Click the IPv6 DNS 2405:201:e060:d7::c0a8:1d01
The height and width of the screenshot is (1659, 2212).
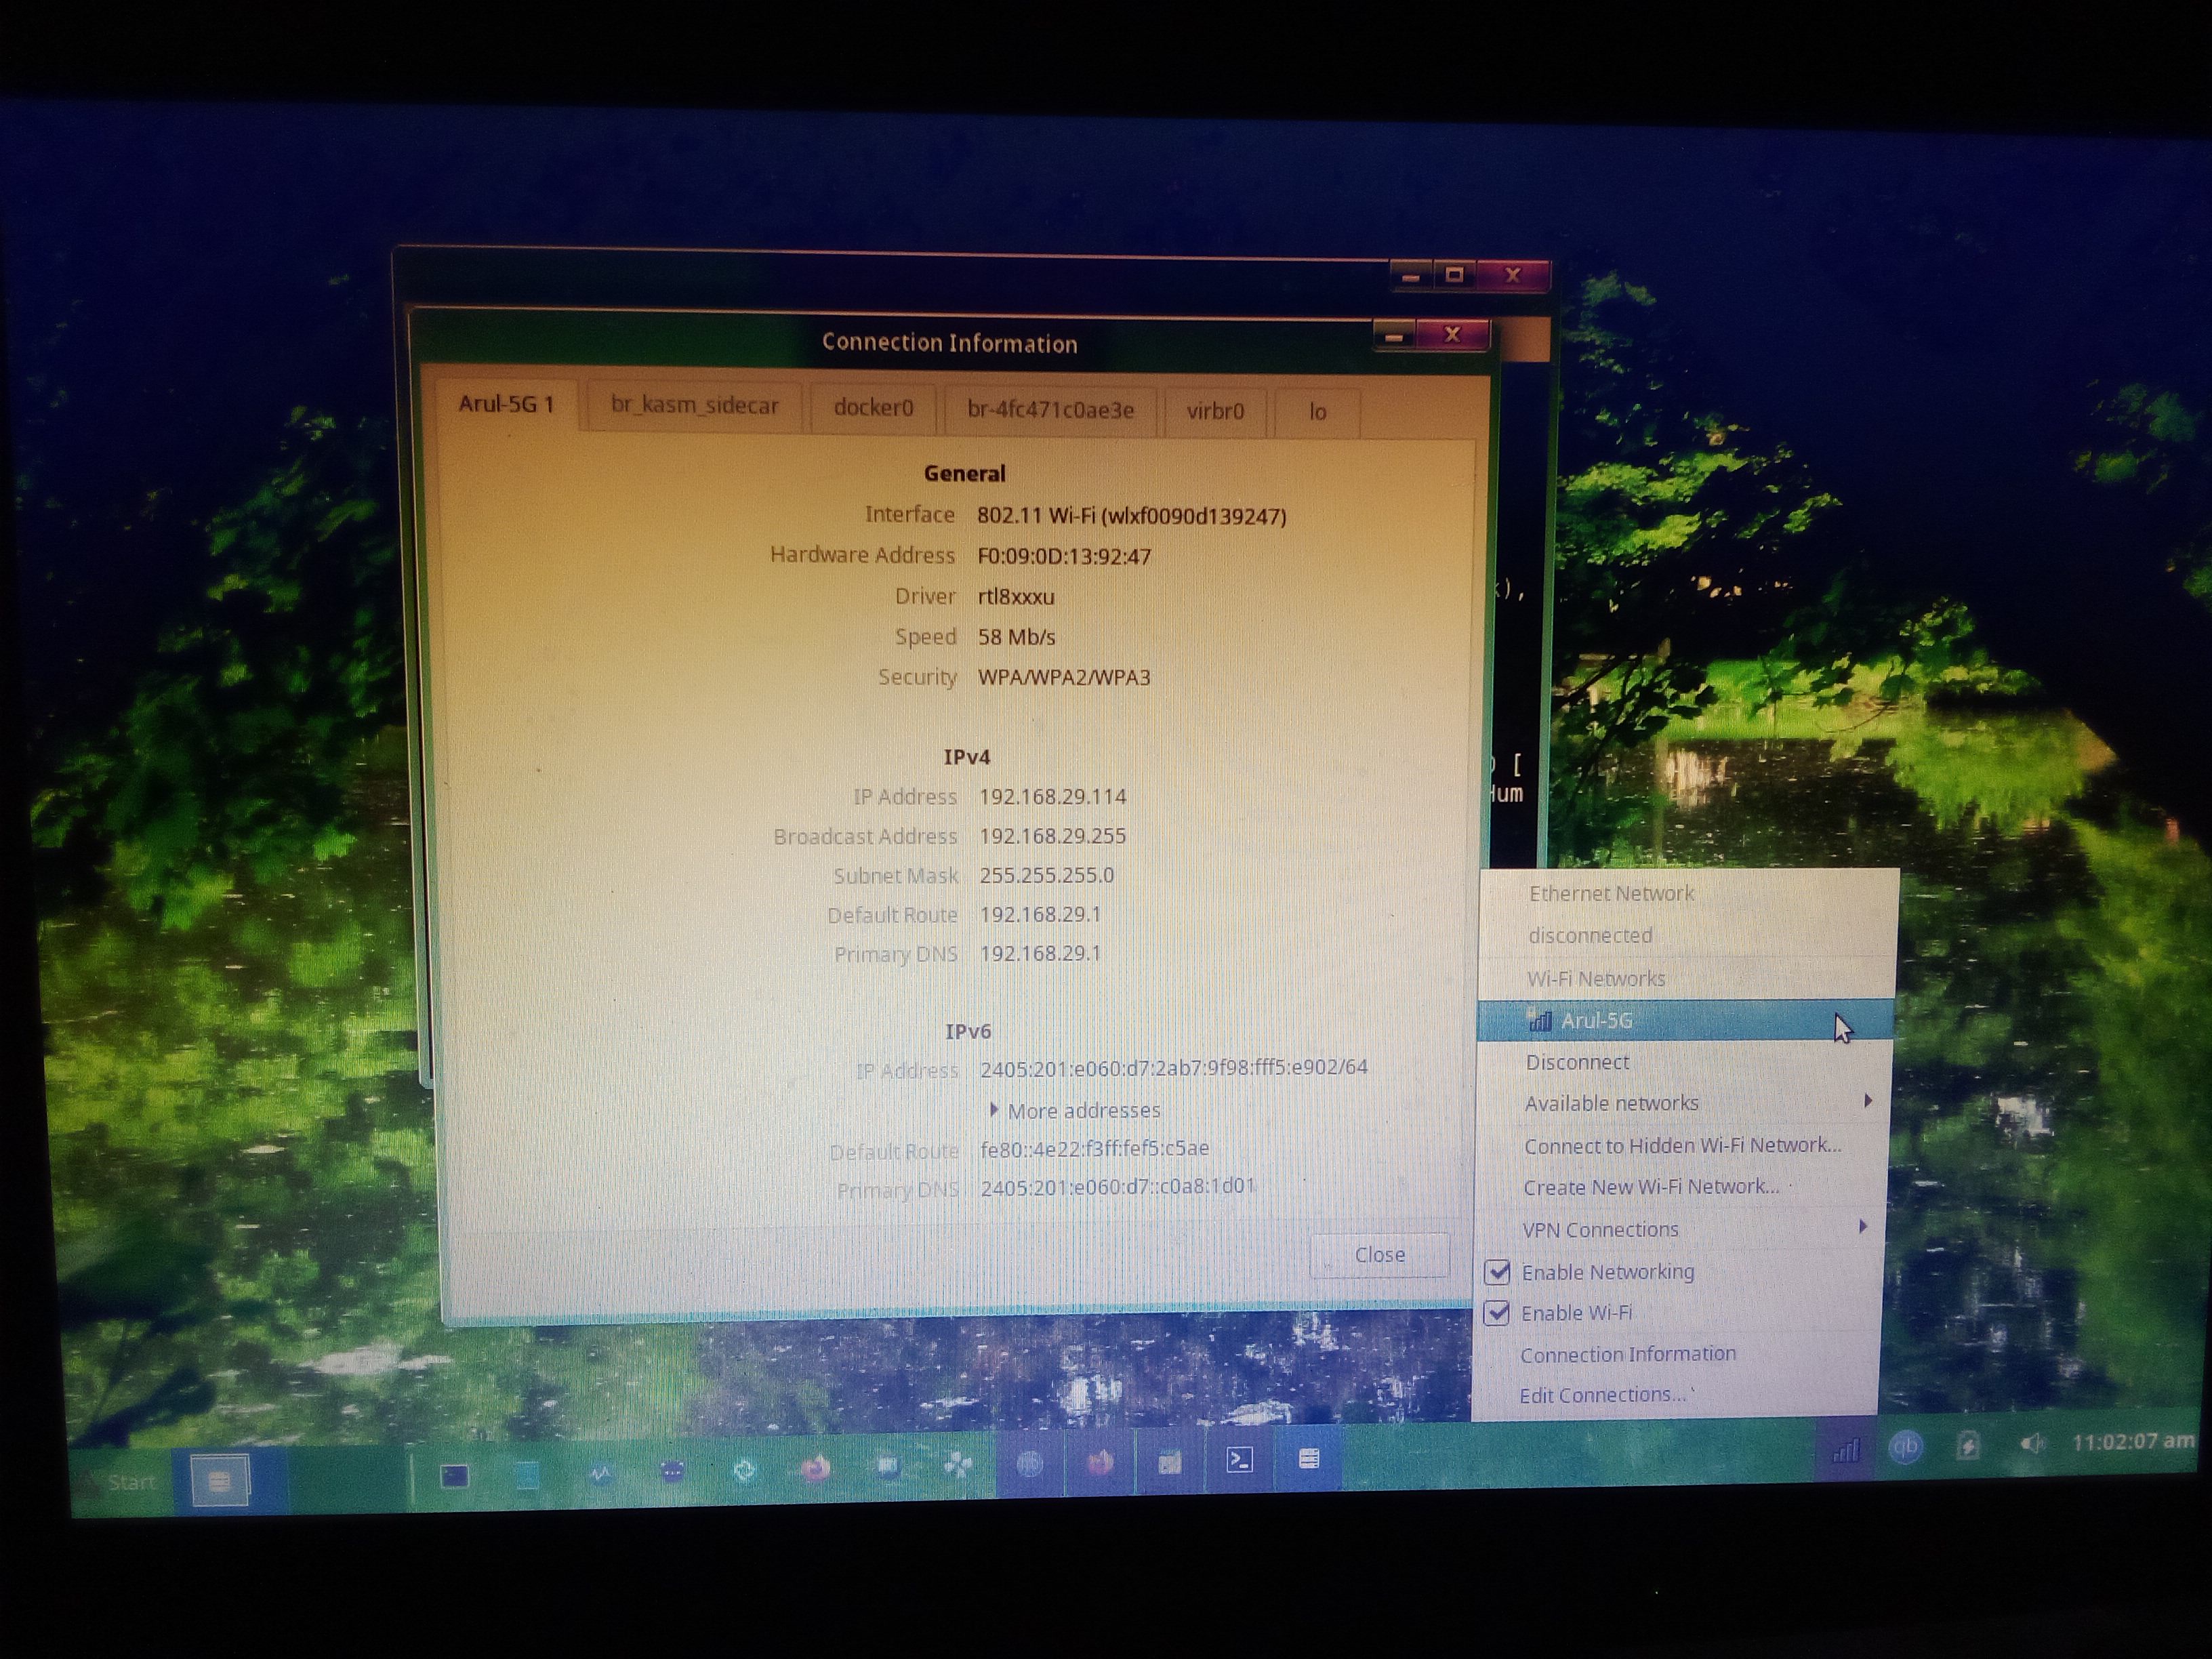1117,1187
